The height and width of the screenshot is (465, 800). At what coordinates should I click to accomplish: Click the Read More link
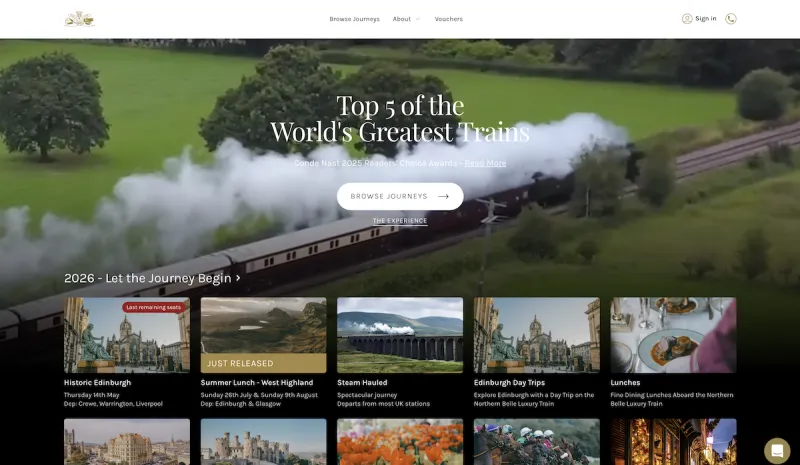(x=485, y=163)
